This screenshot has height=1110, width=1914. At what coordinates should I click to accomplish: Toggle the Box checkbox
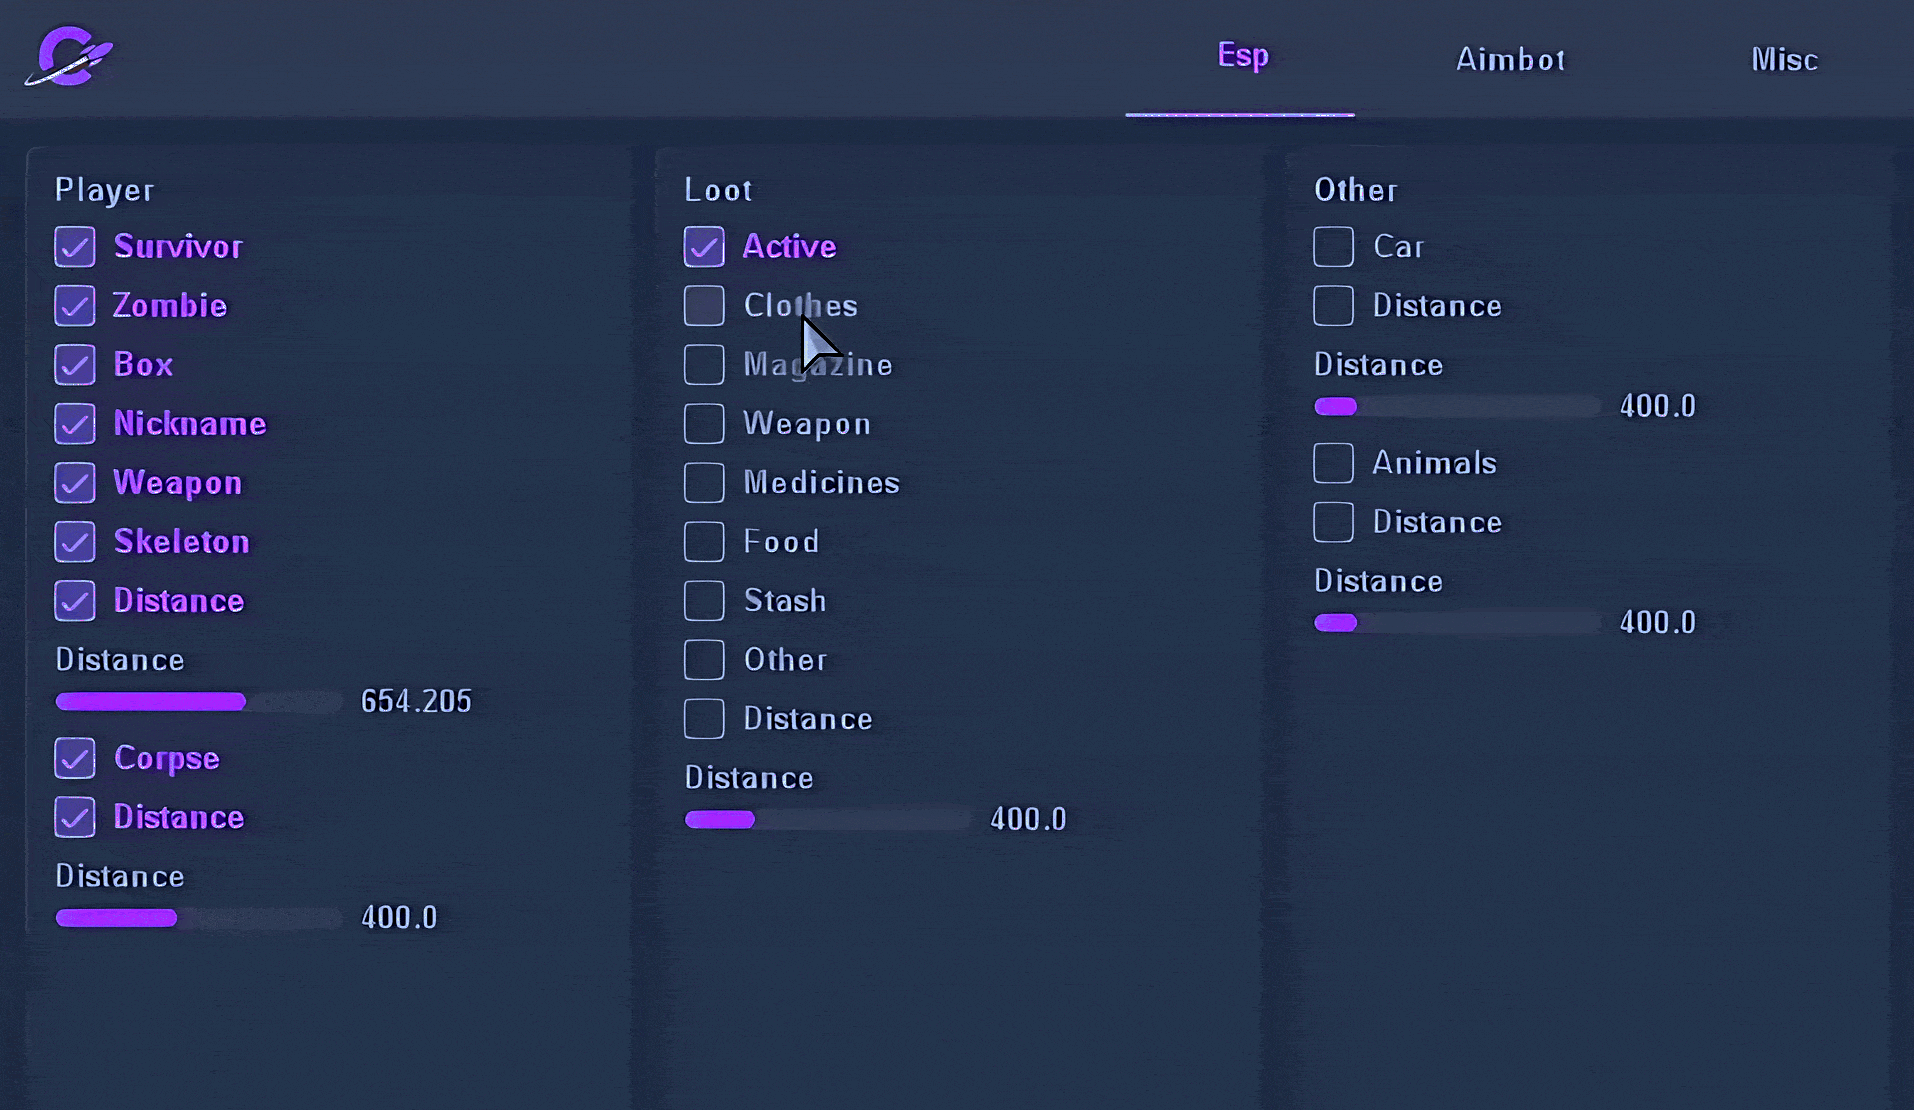75,365
